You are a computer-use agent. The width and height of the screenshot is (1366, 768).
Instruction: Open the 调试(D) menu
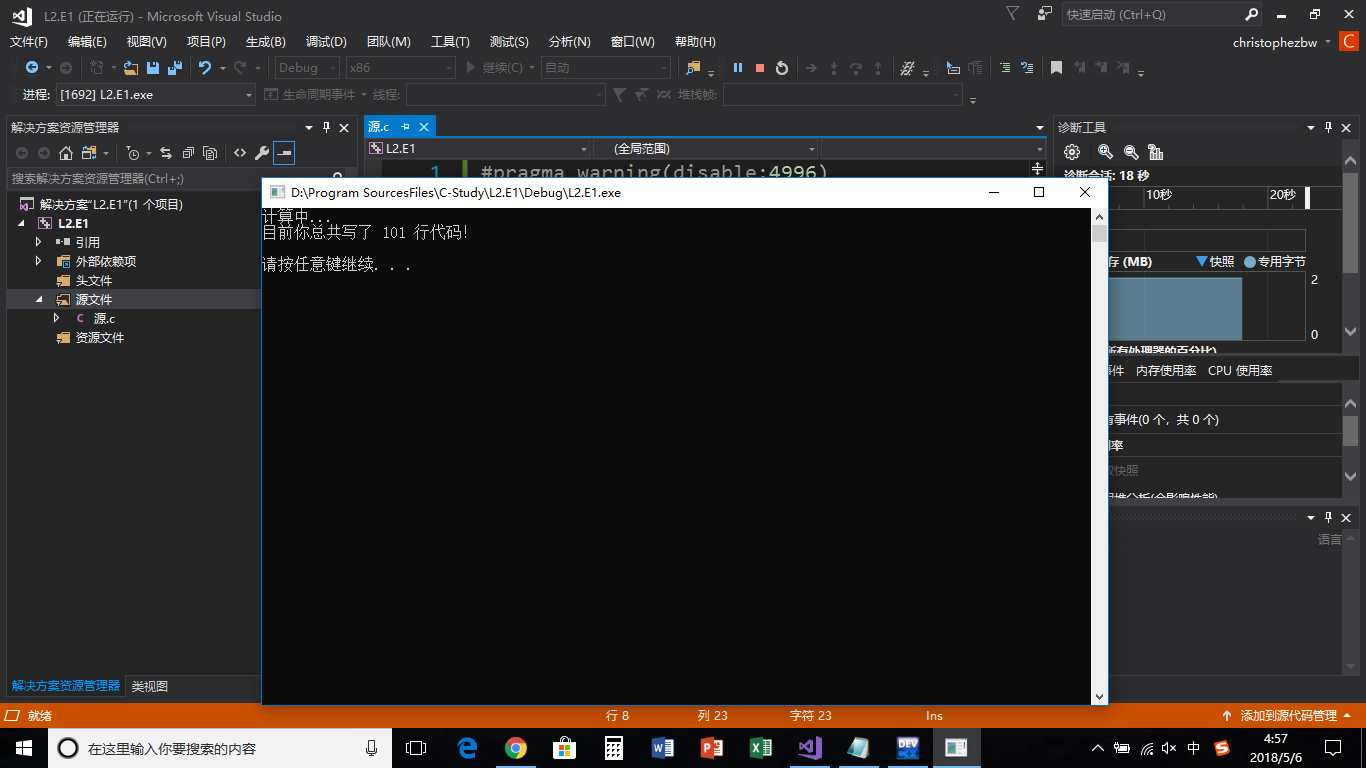coord(326,42)
